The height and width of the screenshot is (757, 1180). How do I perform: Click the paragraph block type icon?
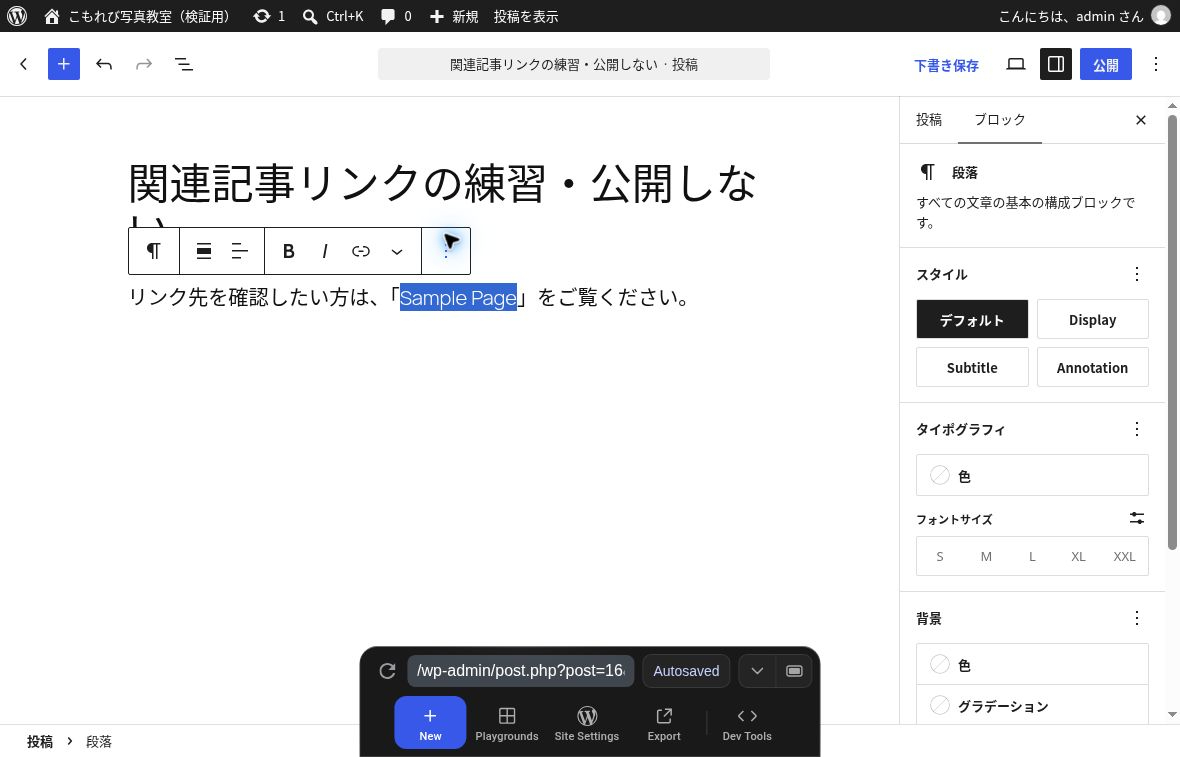(x=154, y=251)
